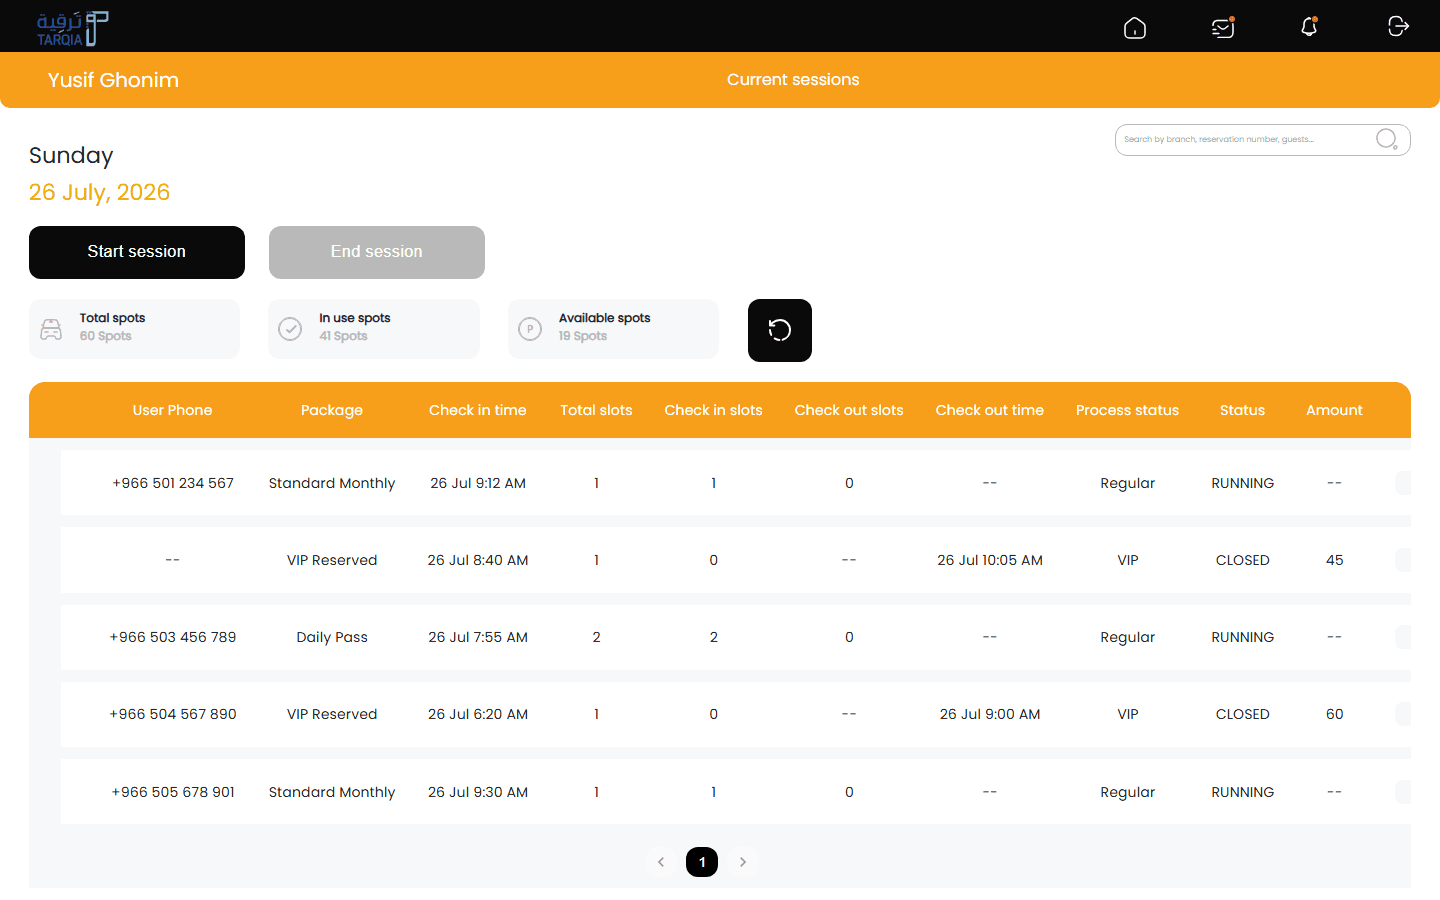Click the checkmark icon in In use spots
Viewport: 1440px width, 900px height.
click(x=290, y=329)
